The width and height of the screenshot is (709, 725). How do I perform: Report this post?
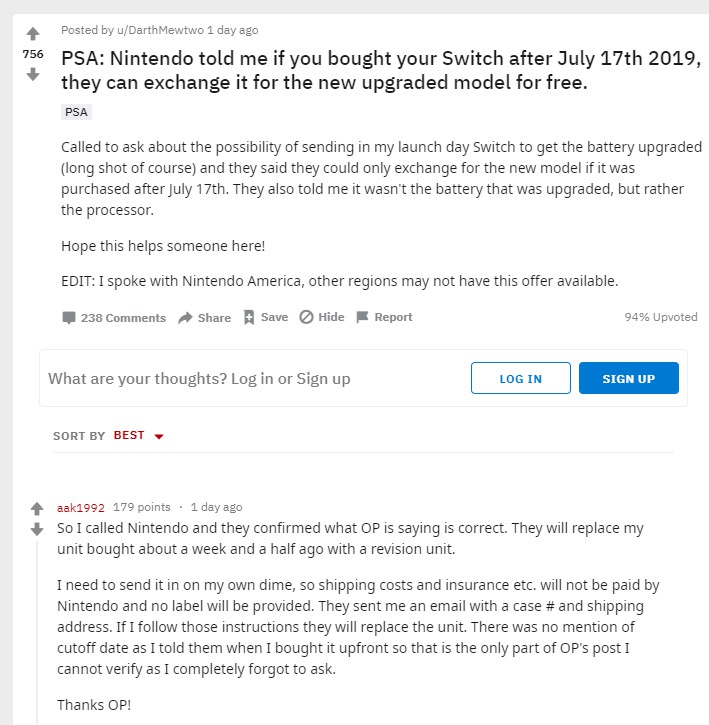point(384,317)
